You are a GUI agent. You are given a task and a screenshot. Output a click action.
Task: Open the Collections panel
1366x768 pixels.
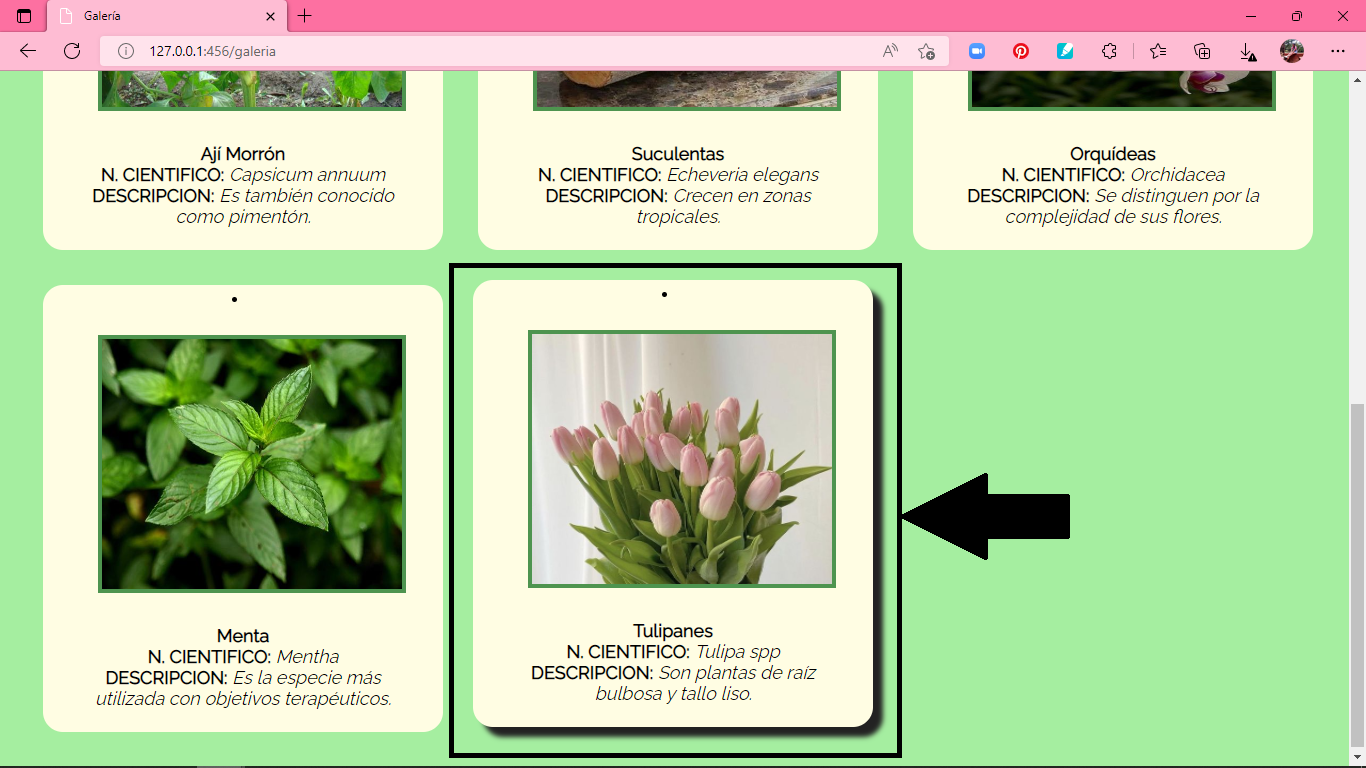pyautogui.click(x=1201, y=50)
